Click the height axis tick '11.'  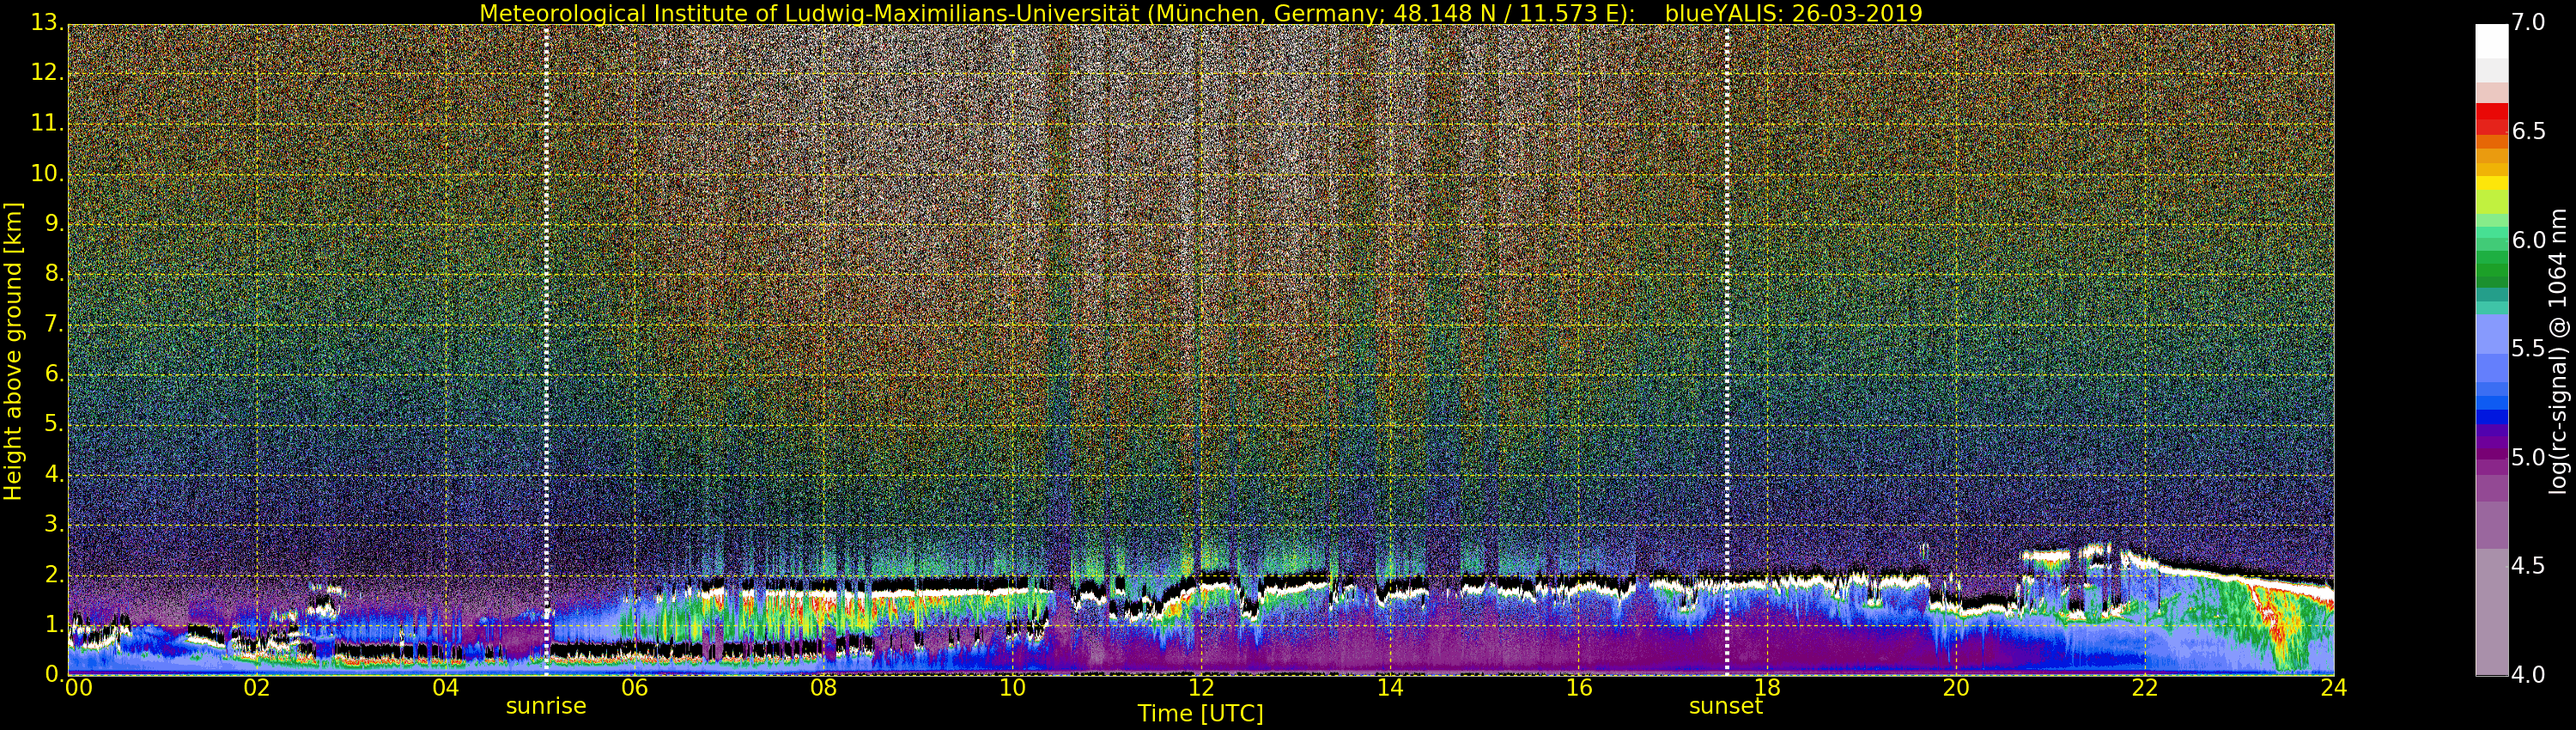47,123
